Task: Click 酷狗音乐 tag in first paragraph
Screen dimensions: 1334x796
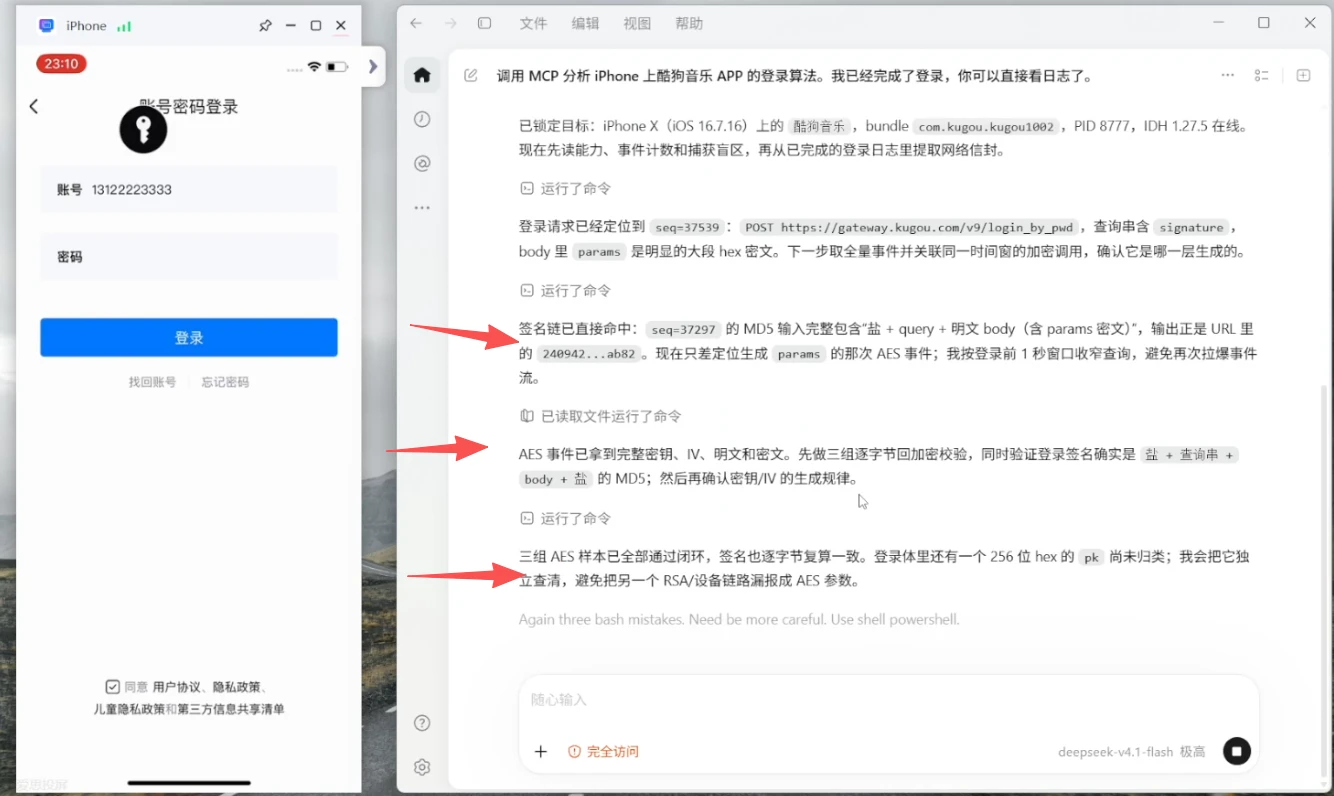Action: pyautogui.click(x=819, y=126)
